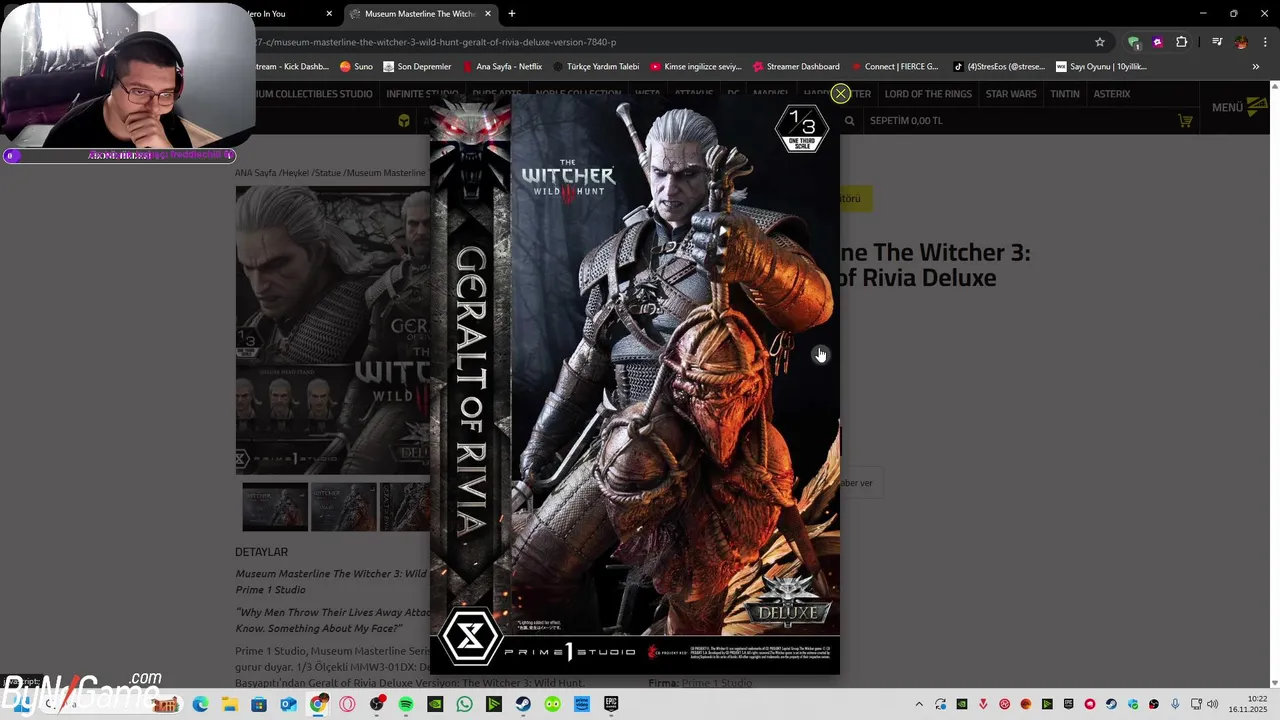Screen dimensions: 1280x720
Task: Open Spotify from the taskbar
Action: point(406,704)
